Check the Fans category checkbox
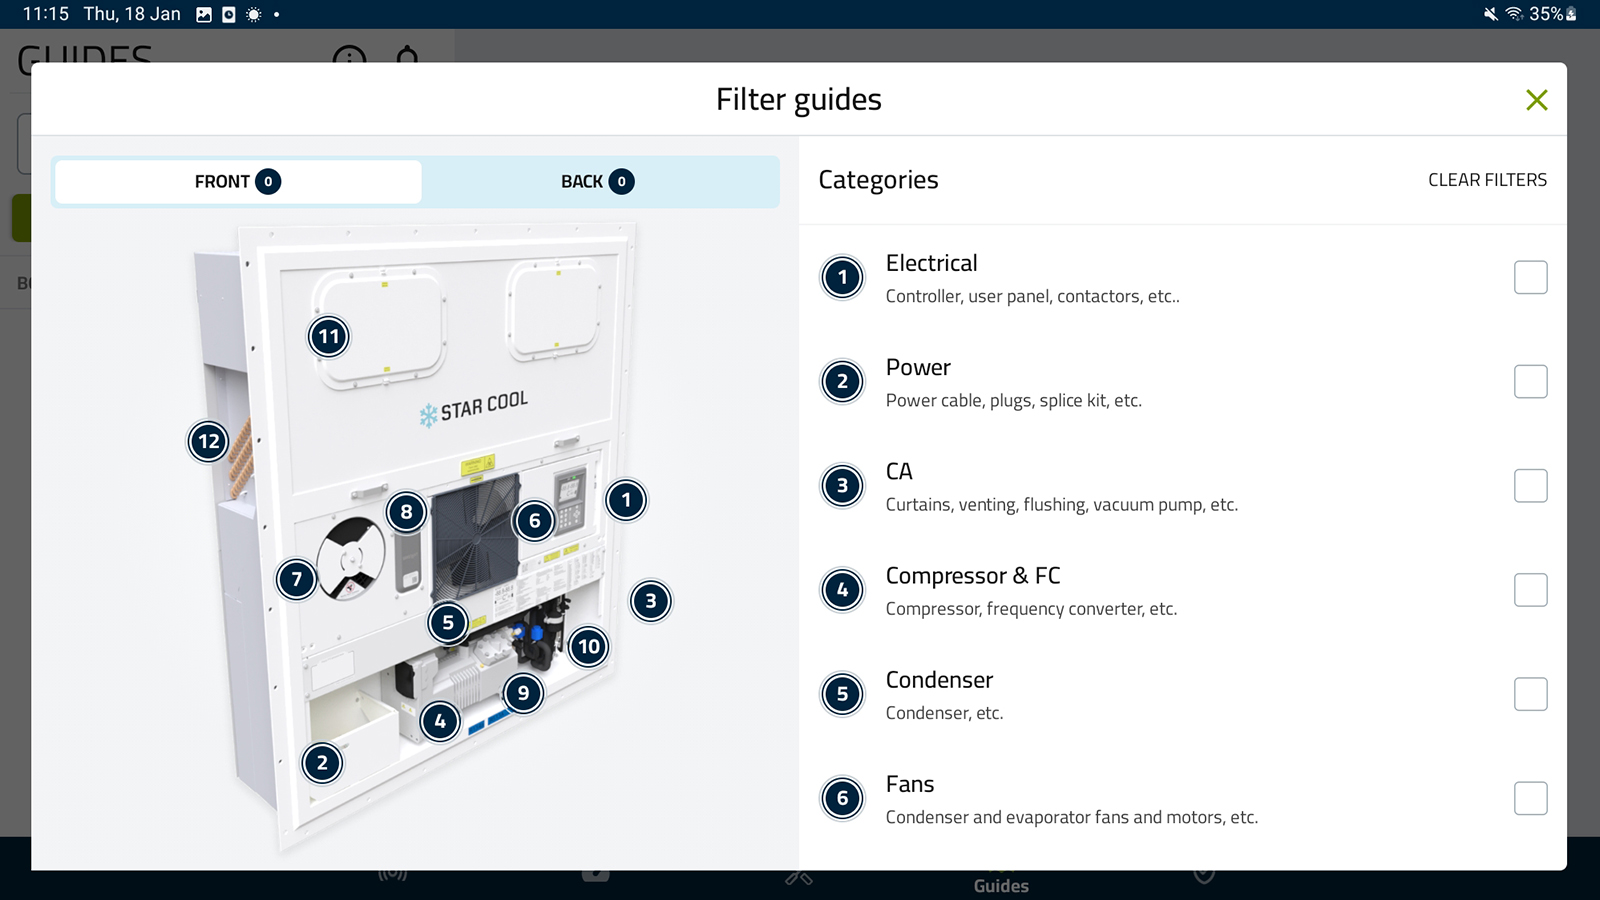 [1531, 798]
